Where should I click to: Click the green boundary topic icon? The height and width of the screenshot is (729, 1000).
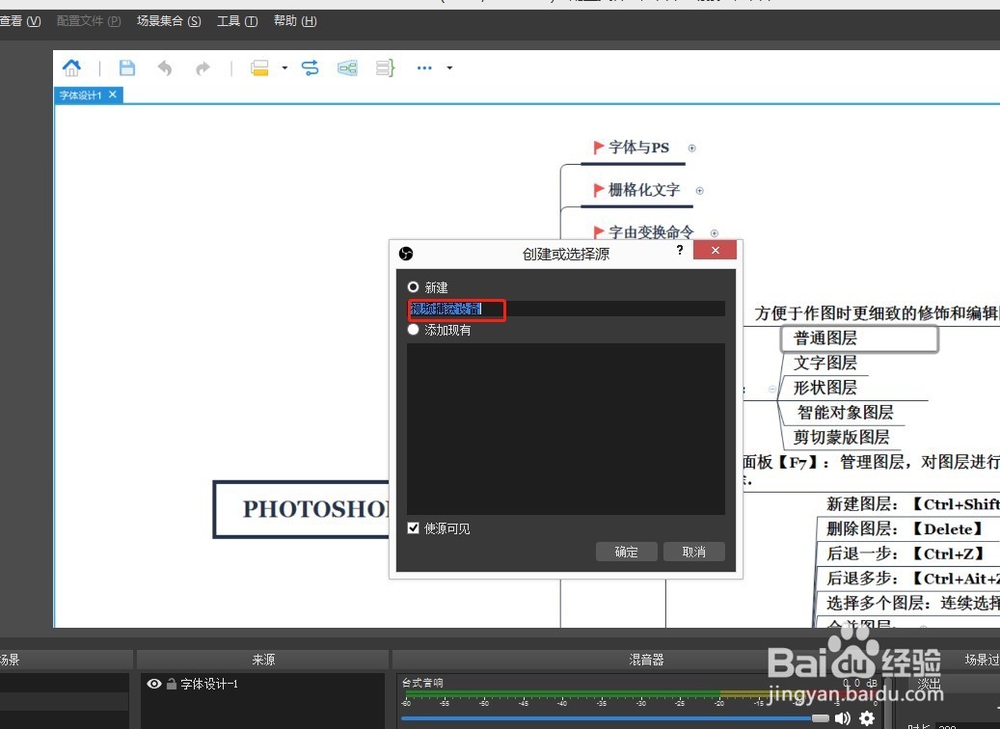click(x=348, y=68)
